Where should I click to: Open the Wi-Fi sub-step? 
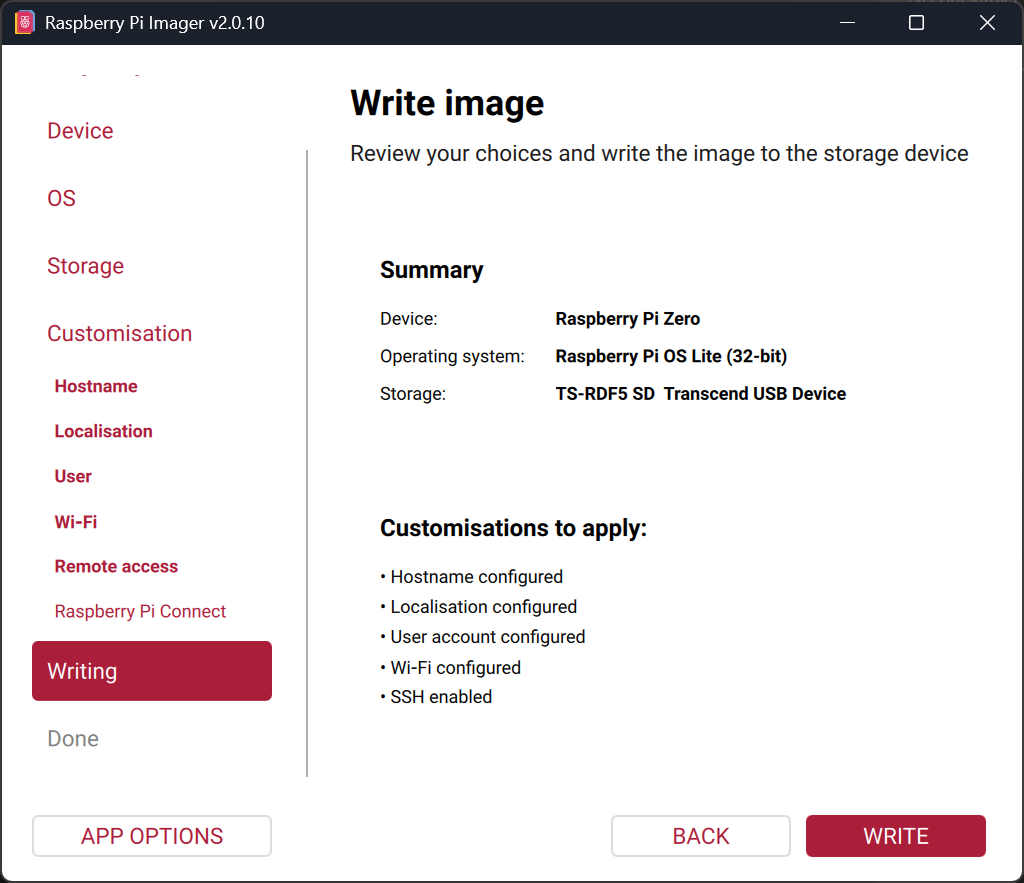pyautogui.click(x=76, y=521)
